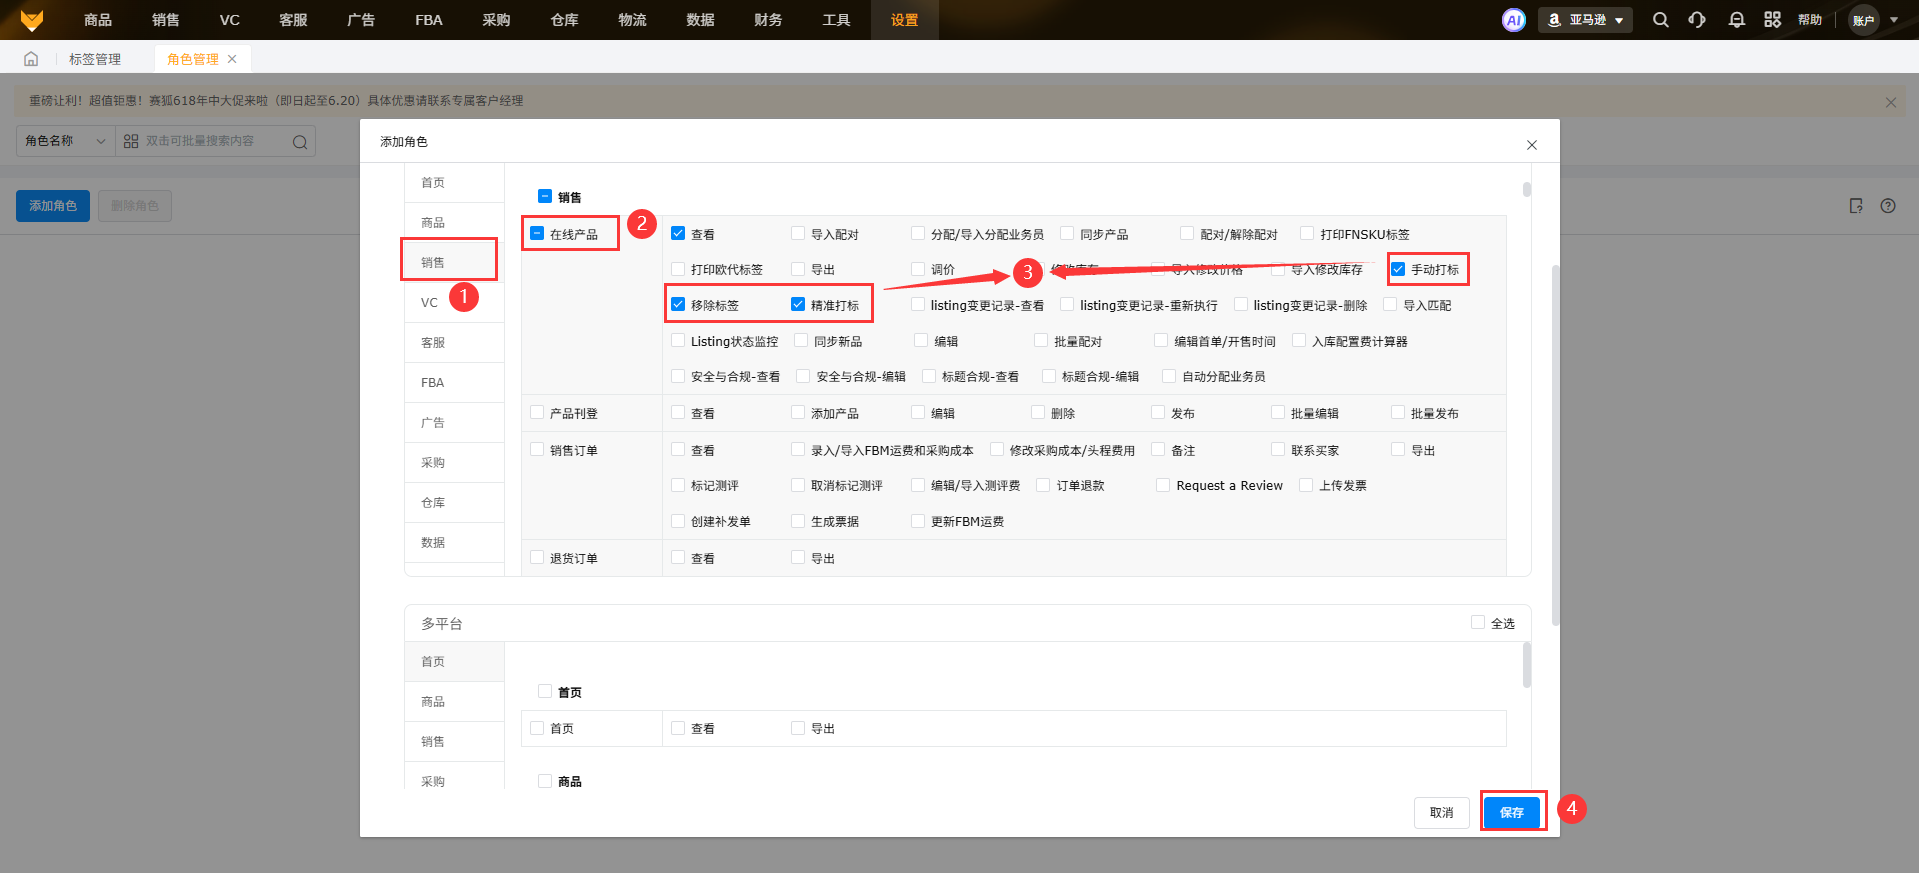
Task: Click the 保存 button
Action: pos(1511,812)
